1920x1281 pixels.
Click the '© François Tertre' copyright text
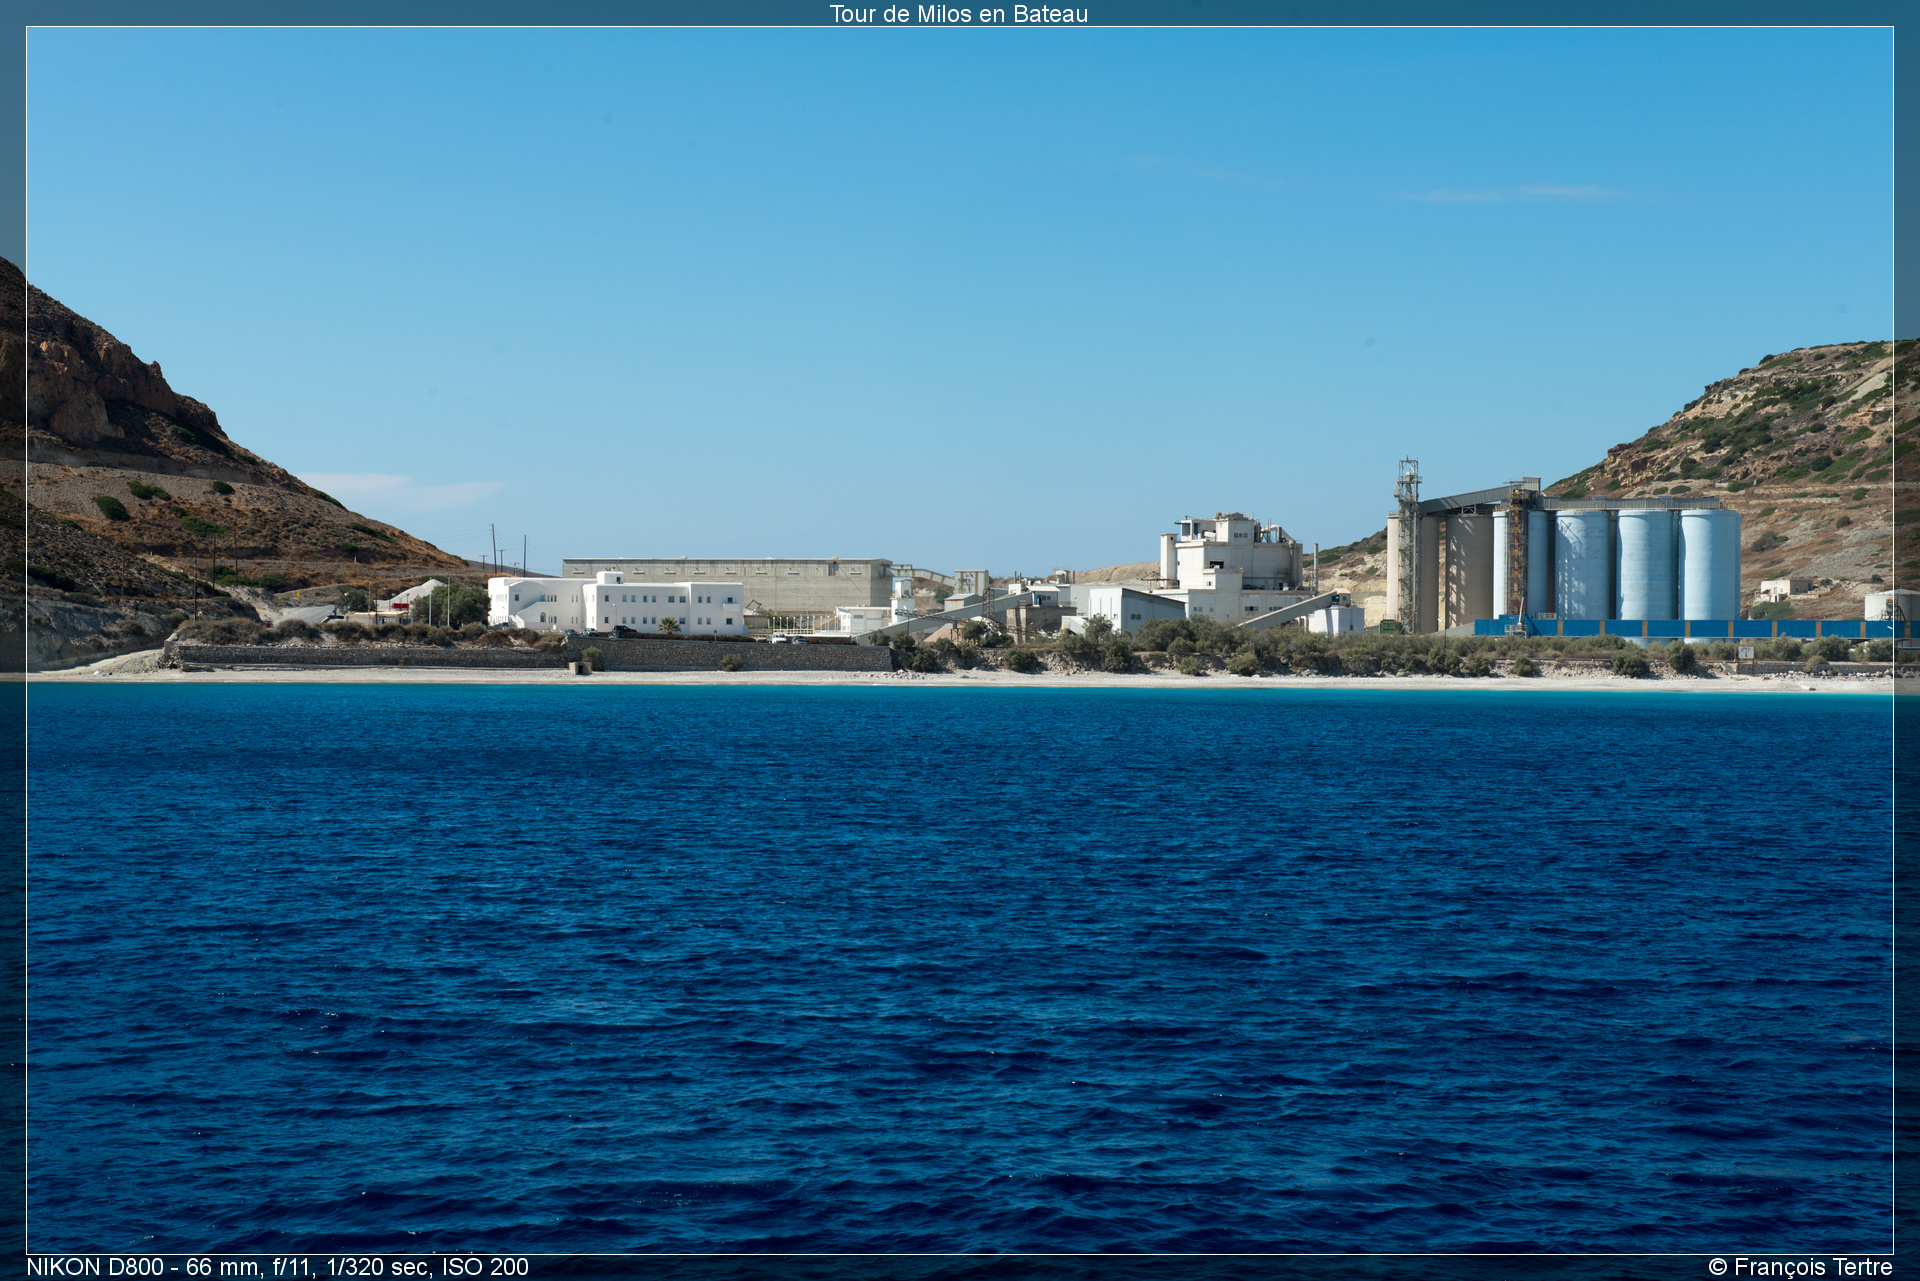[x=1800, y=1267]
